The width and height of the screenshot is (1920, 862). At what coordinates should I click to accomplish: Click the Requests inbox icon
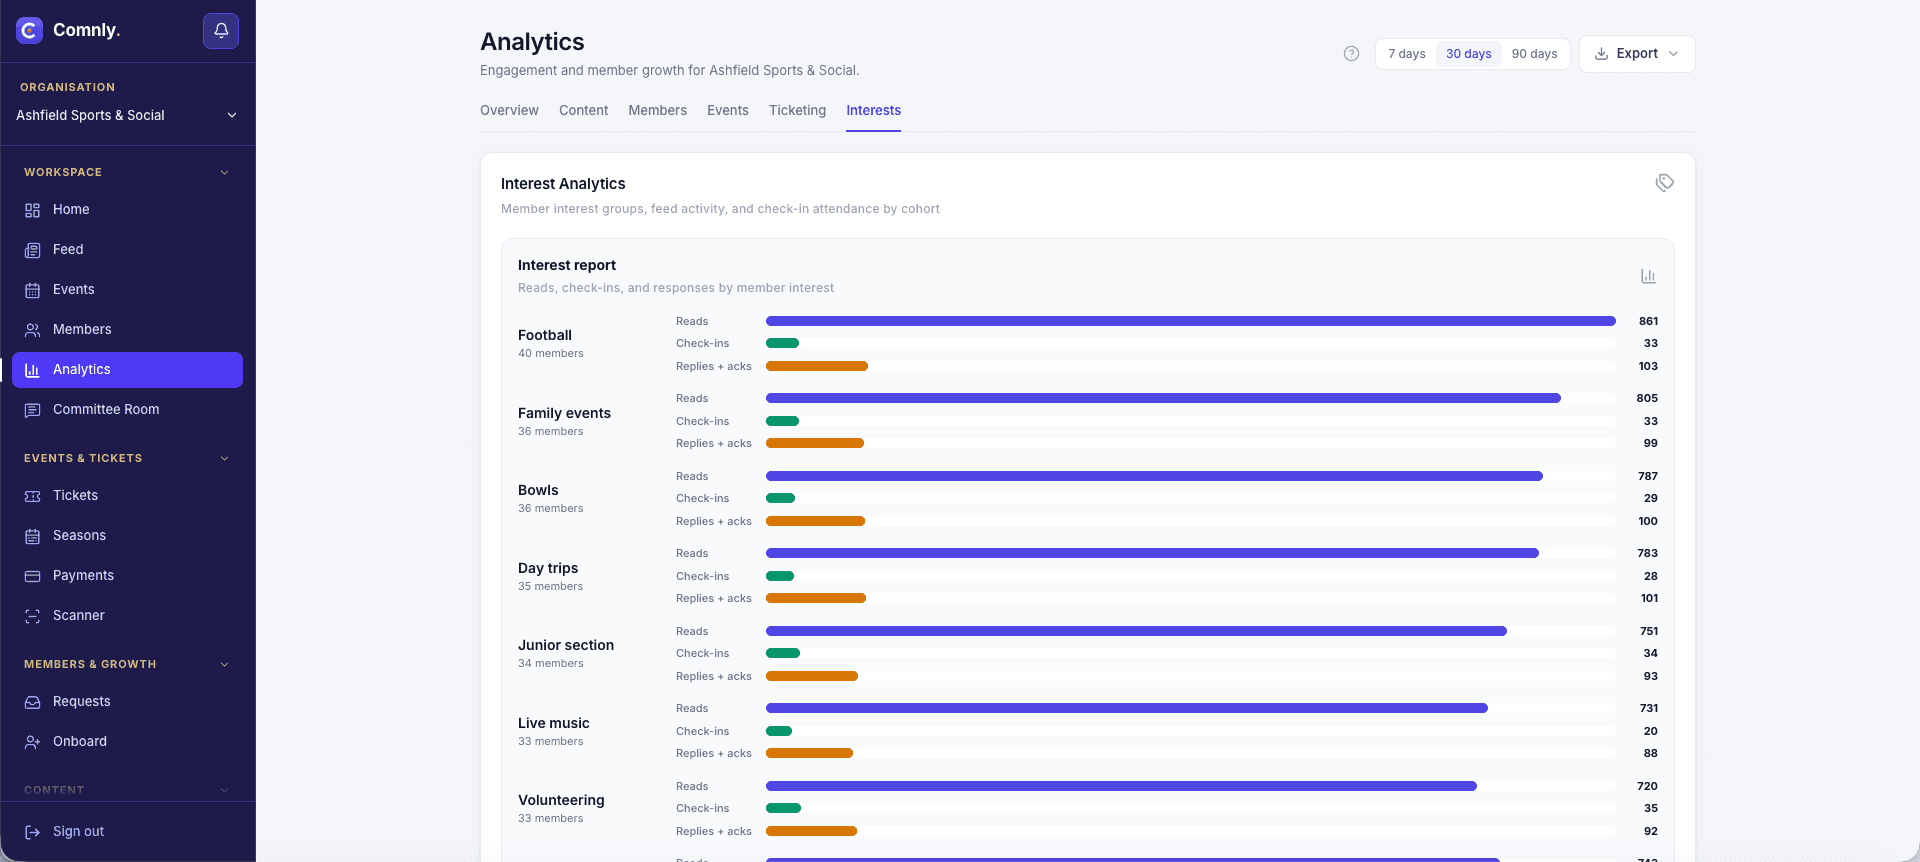click(33, 702)
